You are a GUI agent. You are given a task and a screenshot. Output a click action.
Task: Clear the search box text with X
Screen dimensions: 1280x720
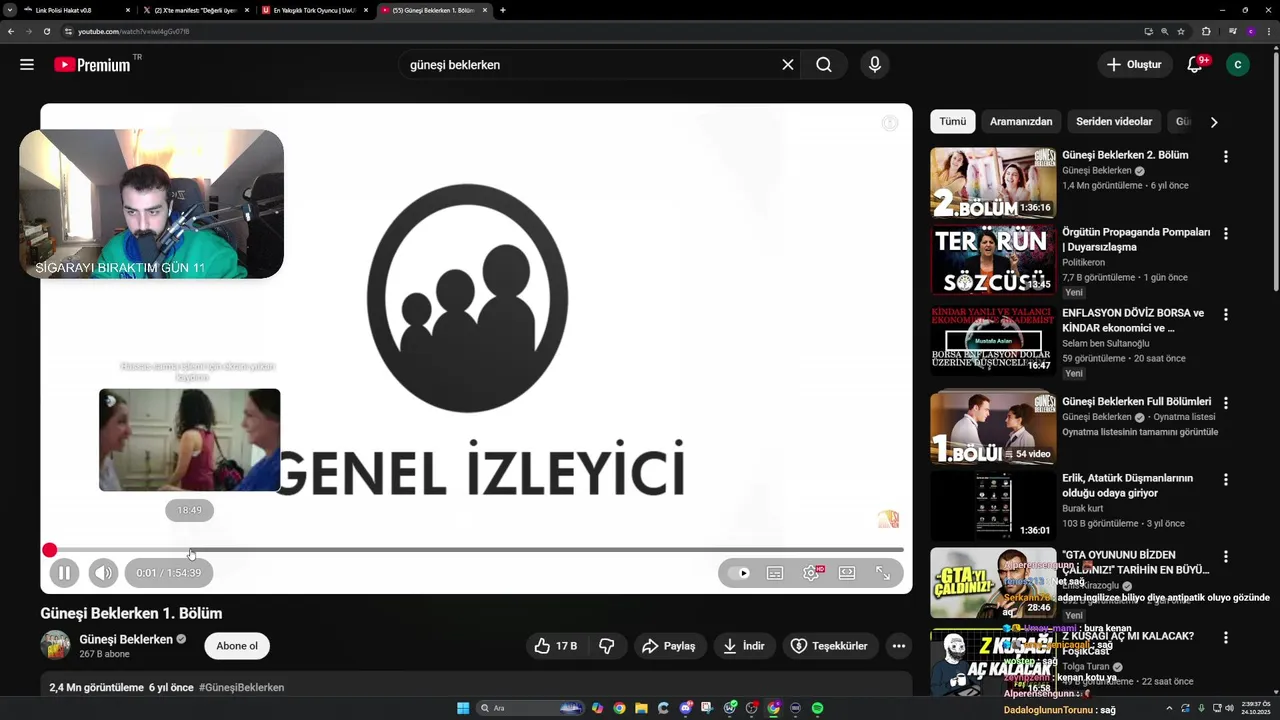click(788, 65)
